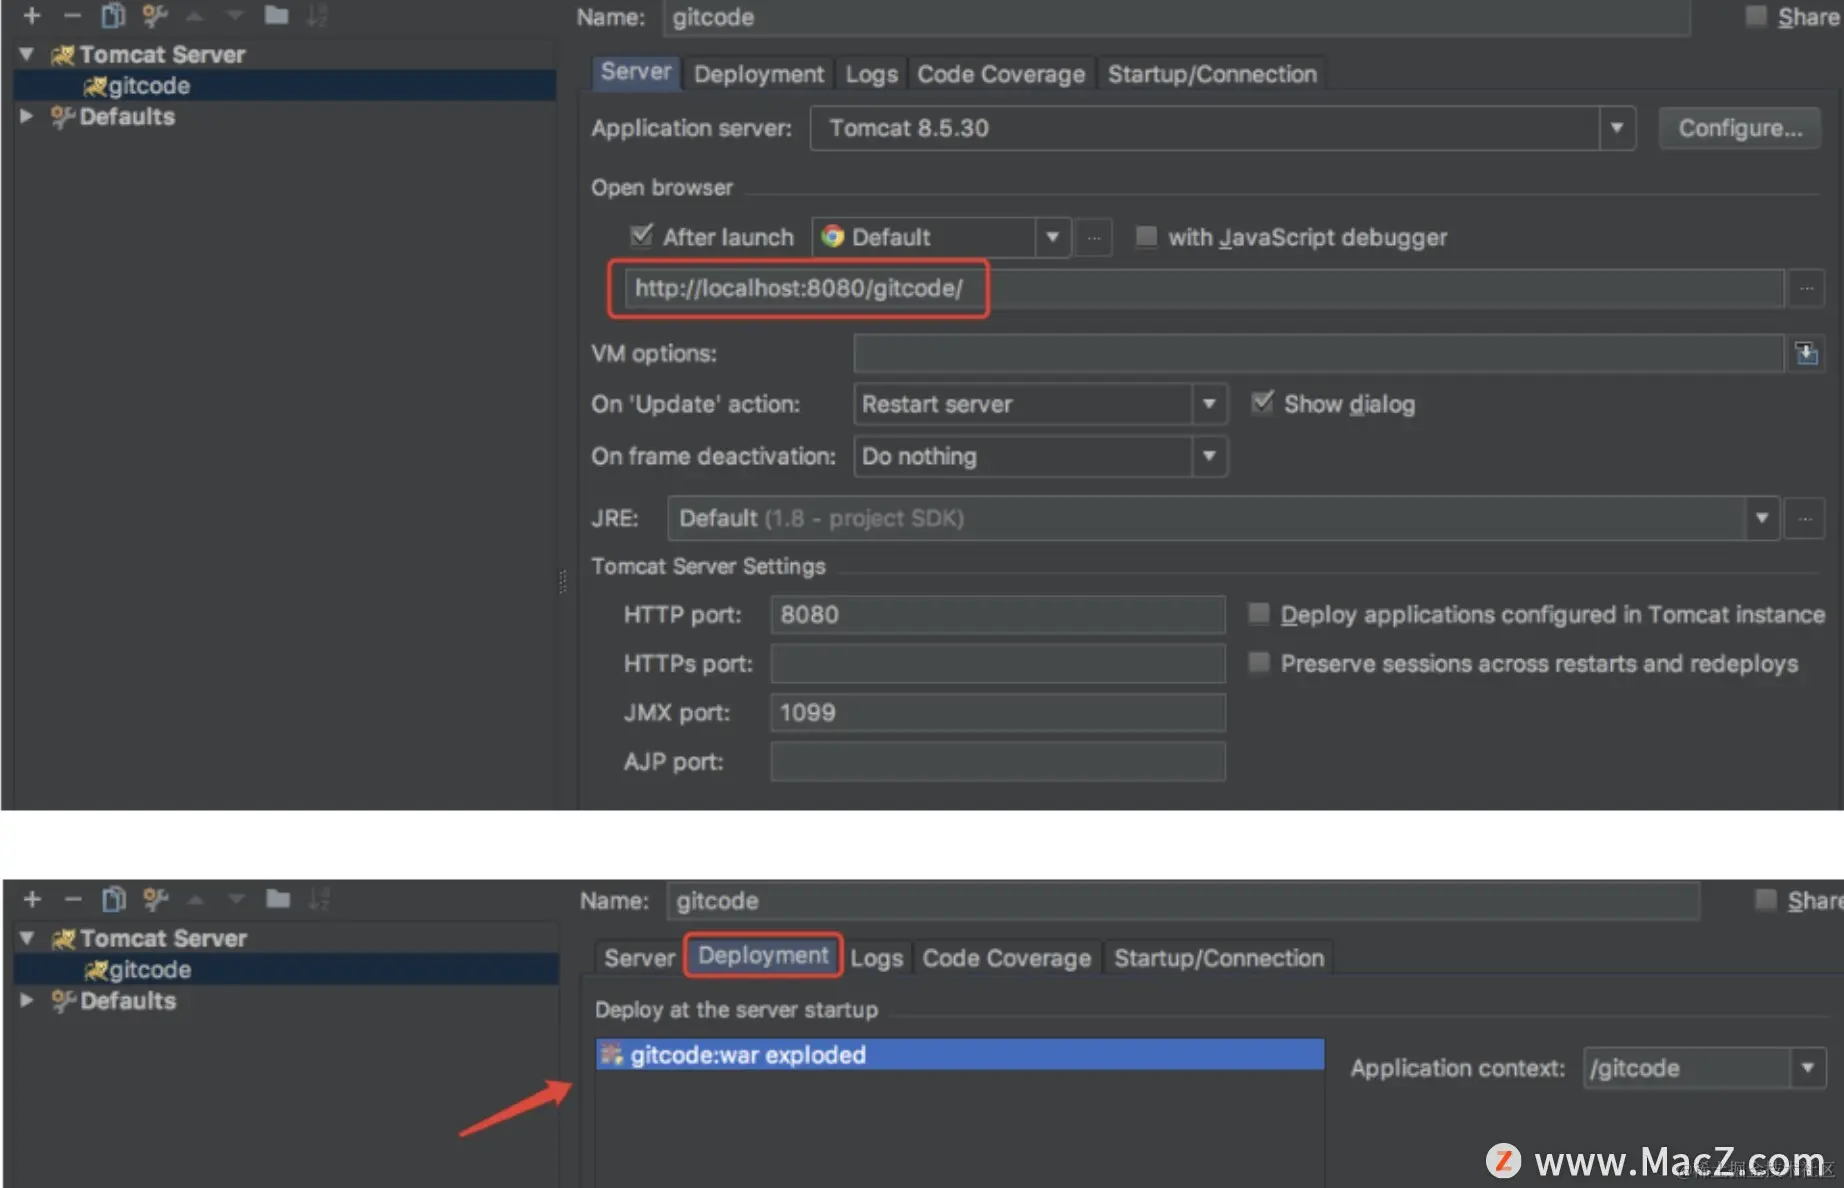Browse browsers via ellipsis next to Default browser

point(1094,238)
